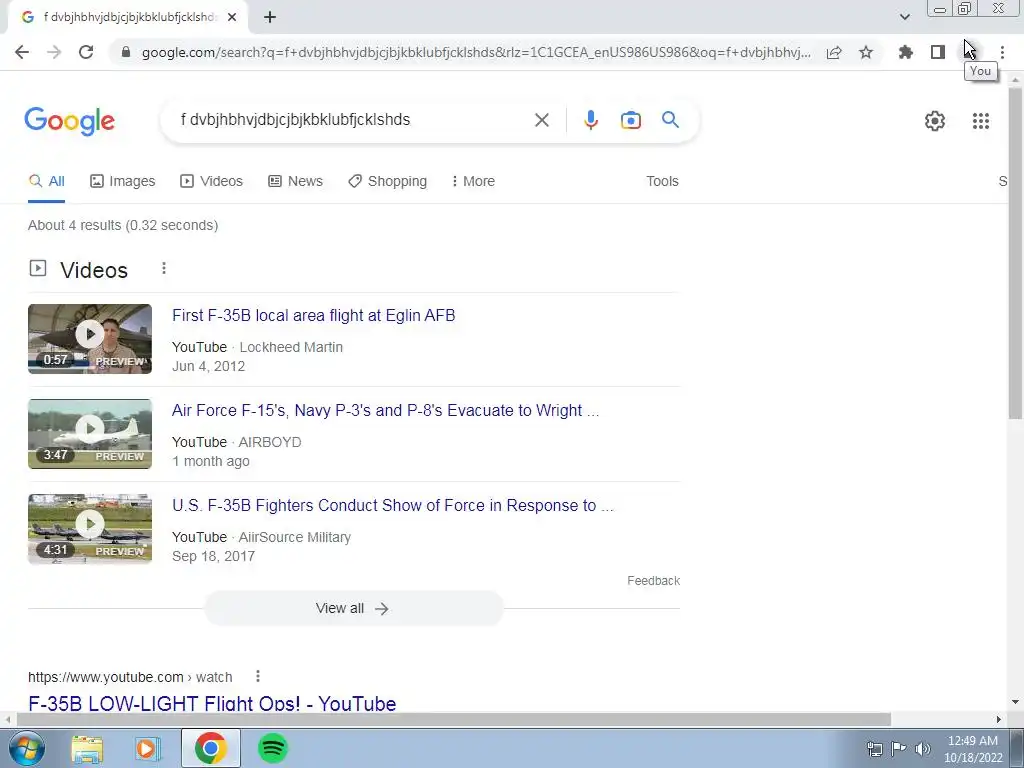
Task: Click the horizontal scrollbar thumb
Action: [x=454, y=719]
